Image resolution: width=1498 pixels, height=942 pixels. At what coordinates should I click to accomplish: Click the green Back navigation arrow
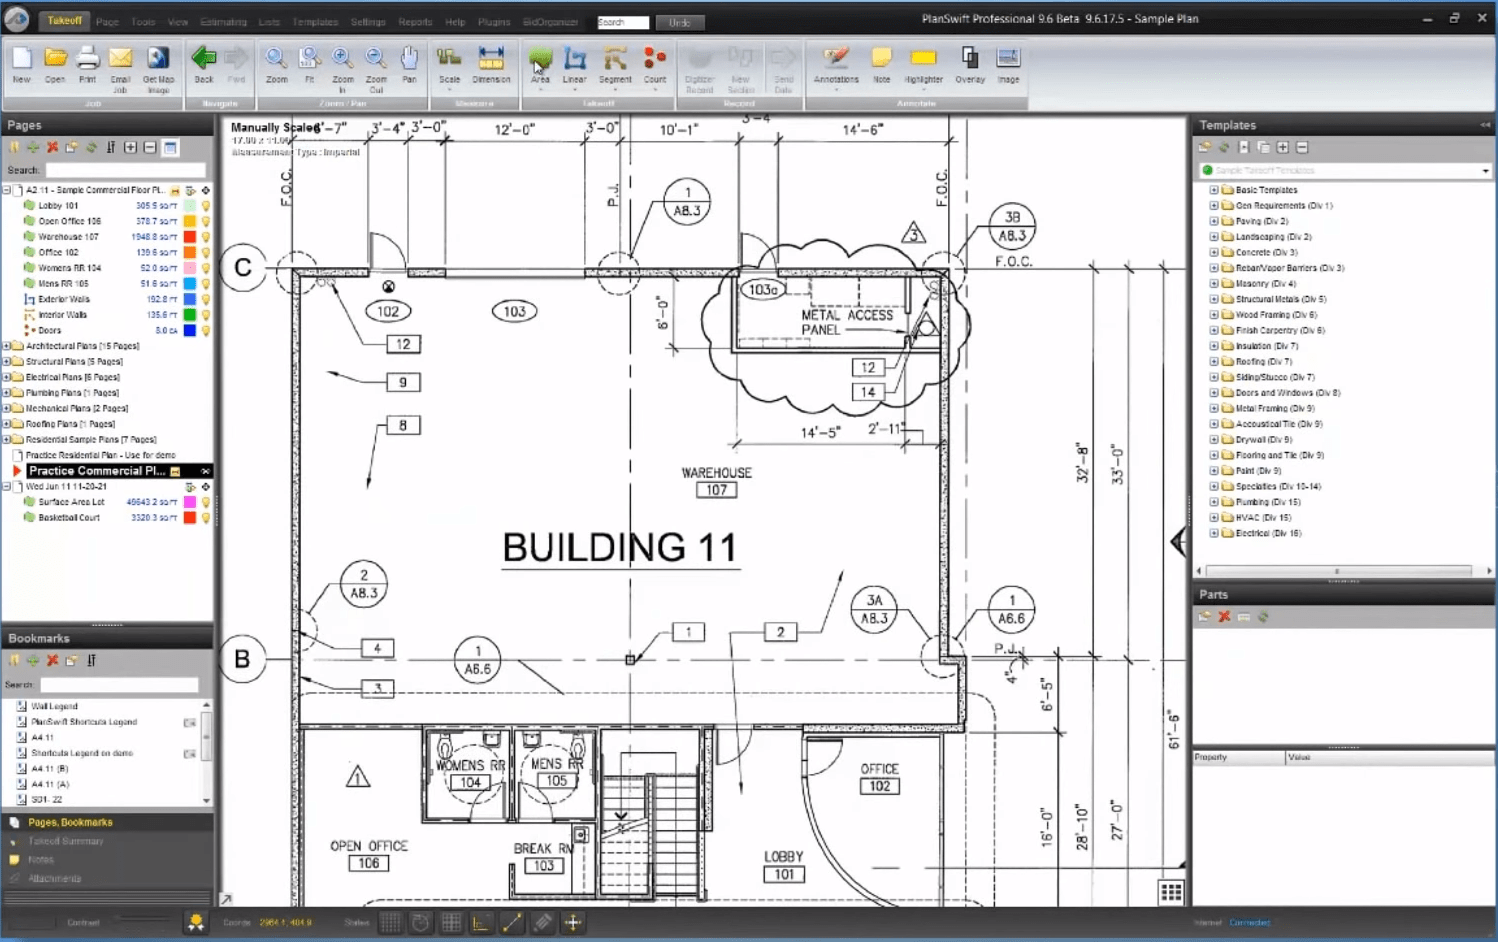[x=204, y=64]
